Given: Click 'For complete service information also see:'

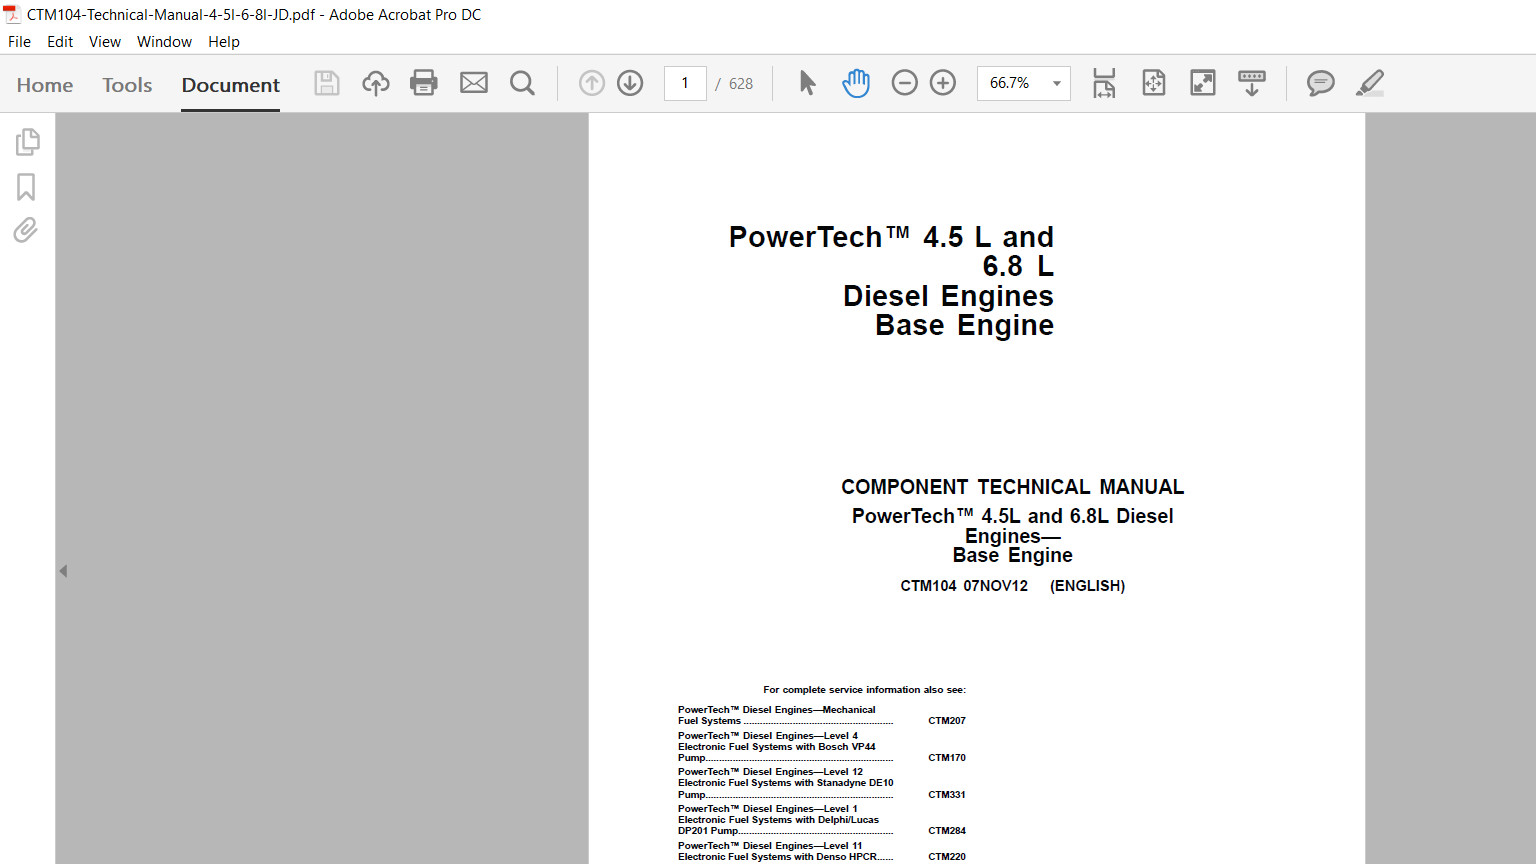Looking at the screenshot, I should pyautogui.click(x=864, y=690).
